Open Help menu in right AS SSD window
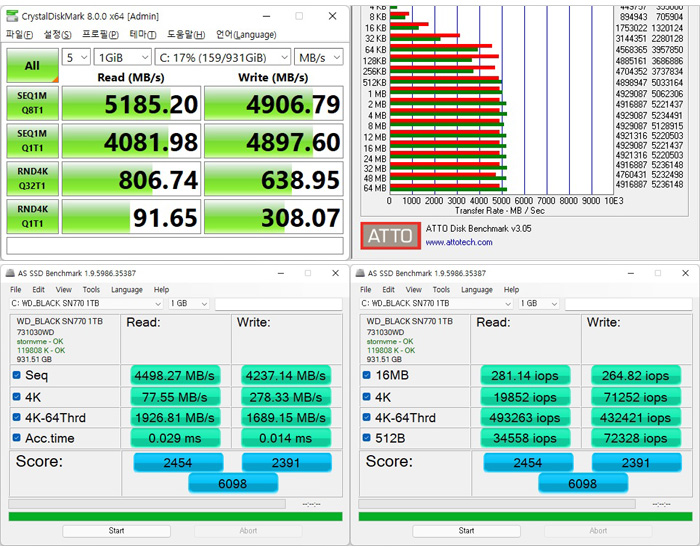Image resolution: width=700 pixels, height=548 pixels. [x=512, y=290]
